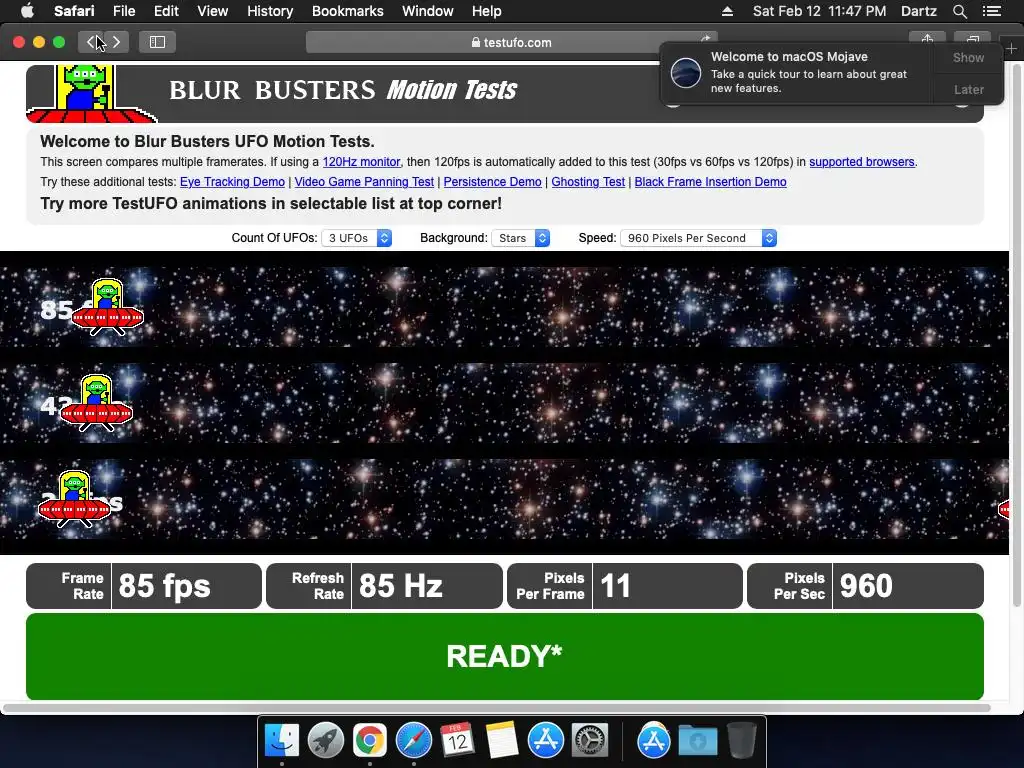Open the Edit menu
Screen dimensions: 1024x768
tap(166, 11)
